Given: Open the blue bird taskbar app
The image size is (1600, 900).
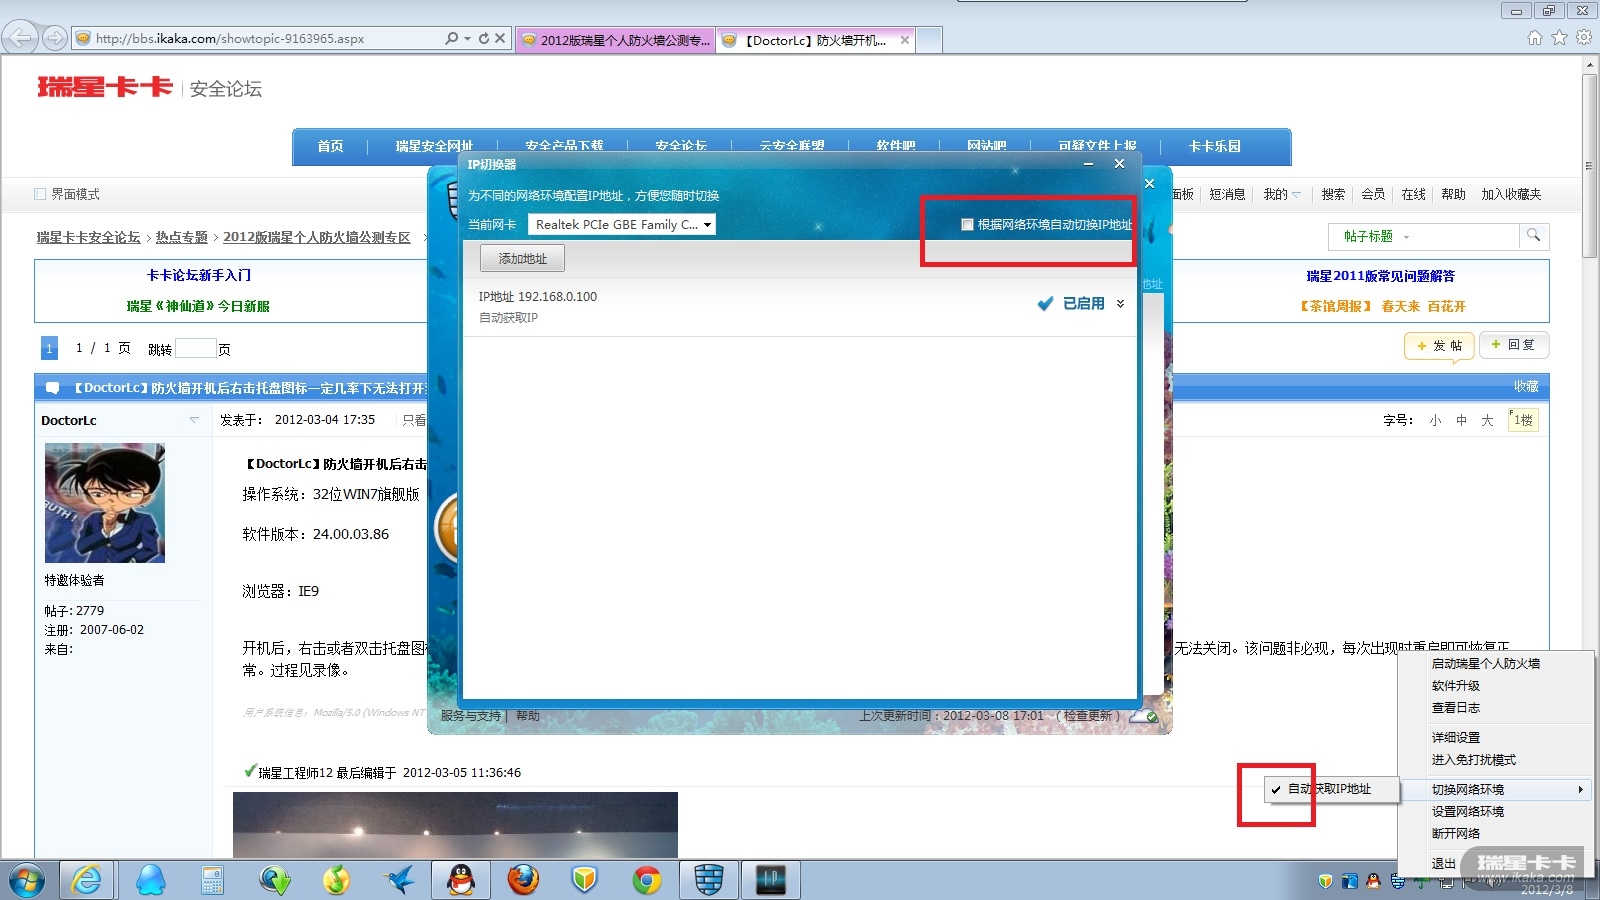Looking at the screenshot, I should point(399,880).
